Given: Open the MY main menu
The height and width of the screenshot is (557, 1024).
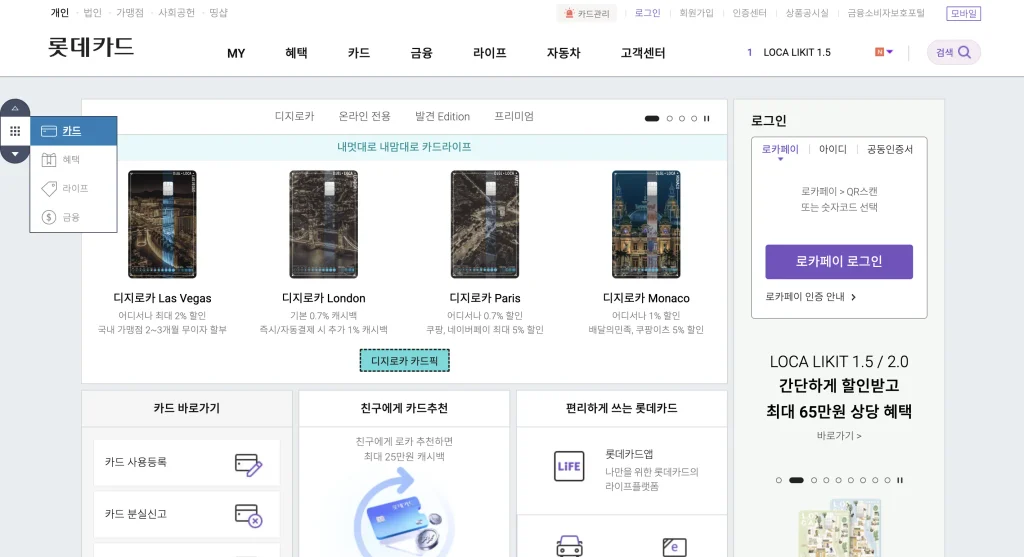Looking at the screenshot, I should 236,54.
